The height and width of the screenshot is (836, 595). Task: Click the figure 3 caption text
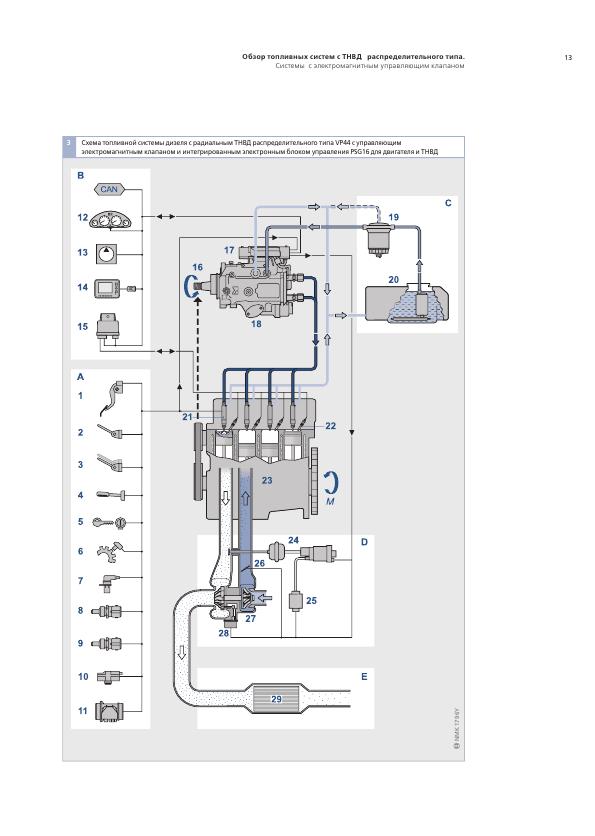[x=260, y=147]
